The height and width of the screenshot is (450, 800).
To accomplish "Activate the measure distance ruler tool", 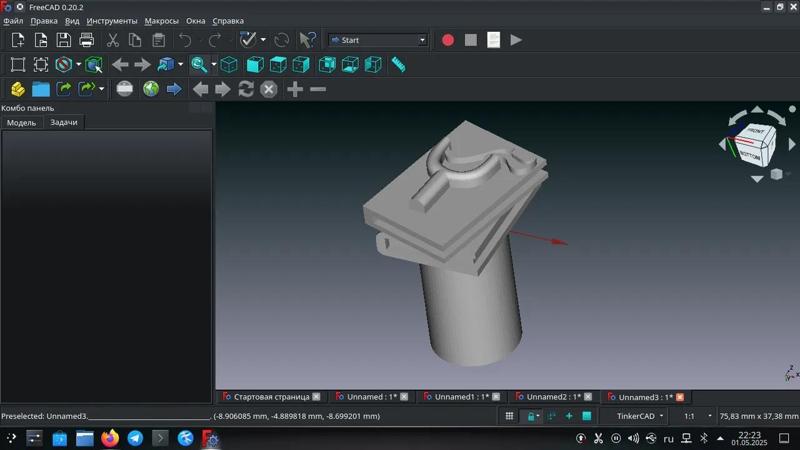I will 398,65.
